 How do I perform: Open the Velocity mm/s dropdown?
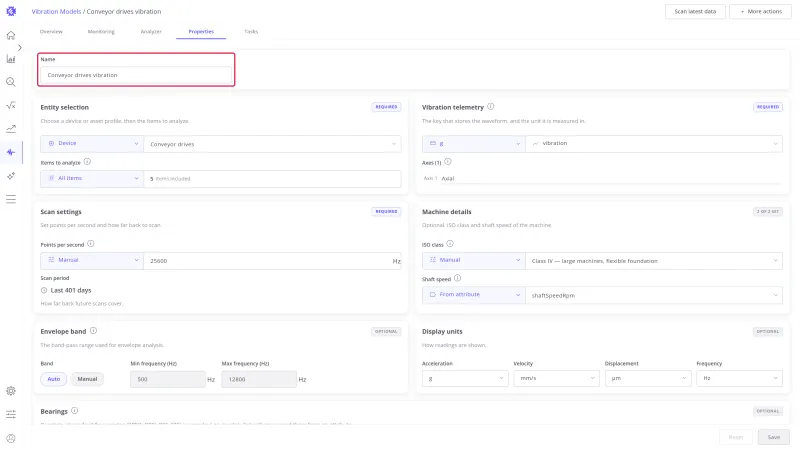556,378
